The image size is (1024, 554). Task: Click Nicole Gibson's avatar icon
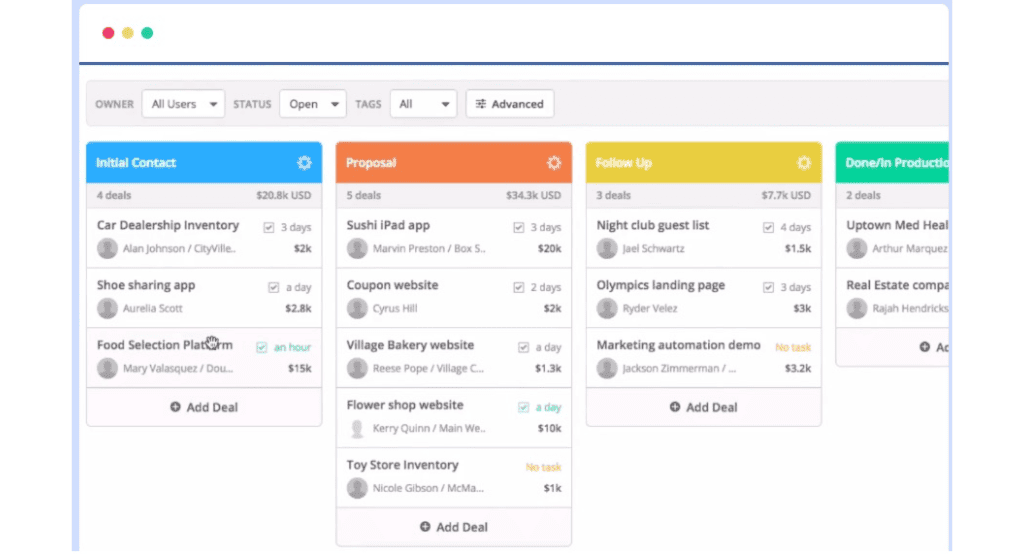pyautogui.click(x=357, y=488)
